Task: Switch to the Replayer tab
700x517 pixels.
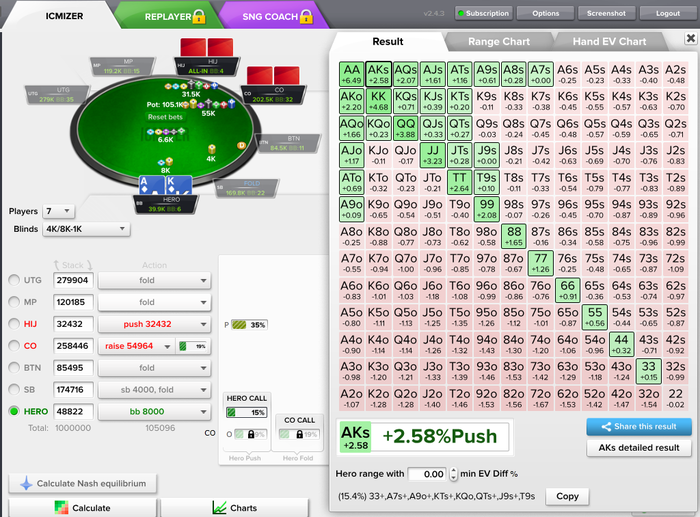Action: coord(169,17)
